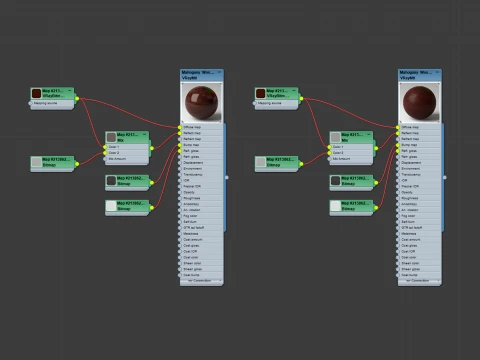The height and width of the screenshot is (360, 480).
Task: Collapse the left graph's Mix map node
Action: 144,134
